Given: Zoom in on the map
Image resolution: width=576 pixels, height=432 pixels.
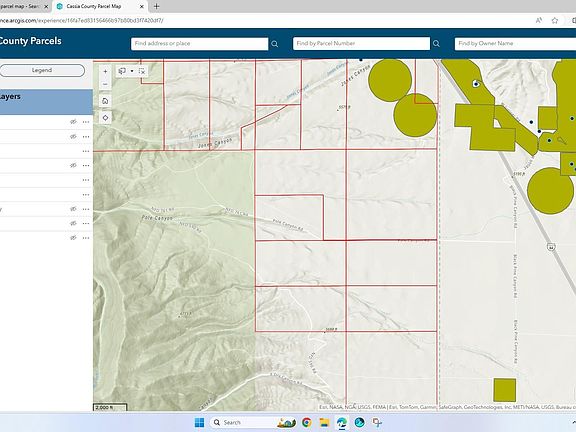Looking at the screenshot, I should click(105, 72).
